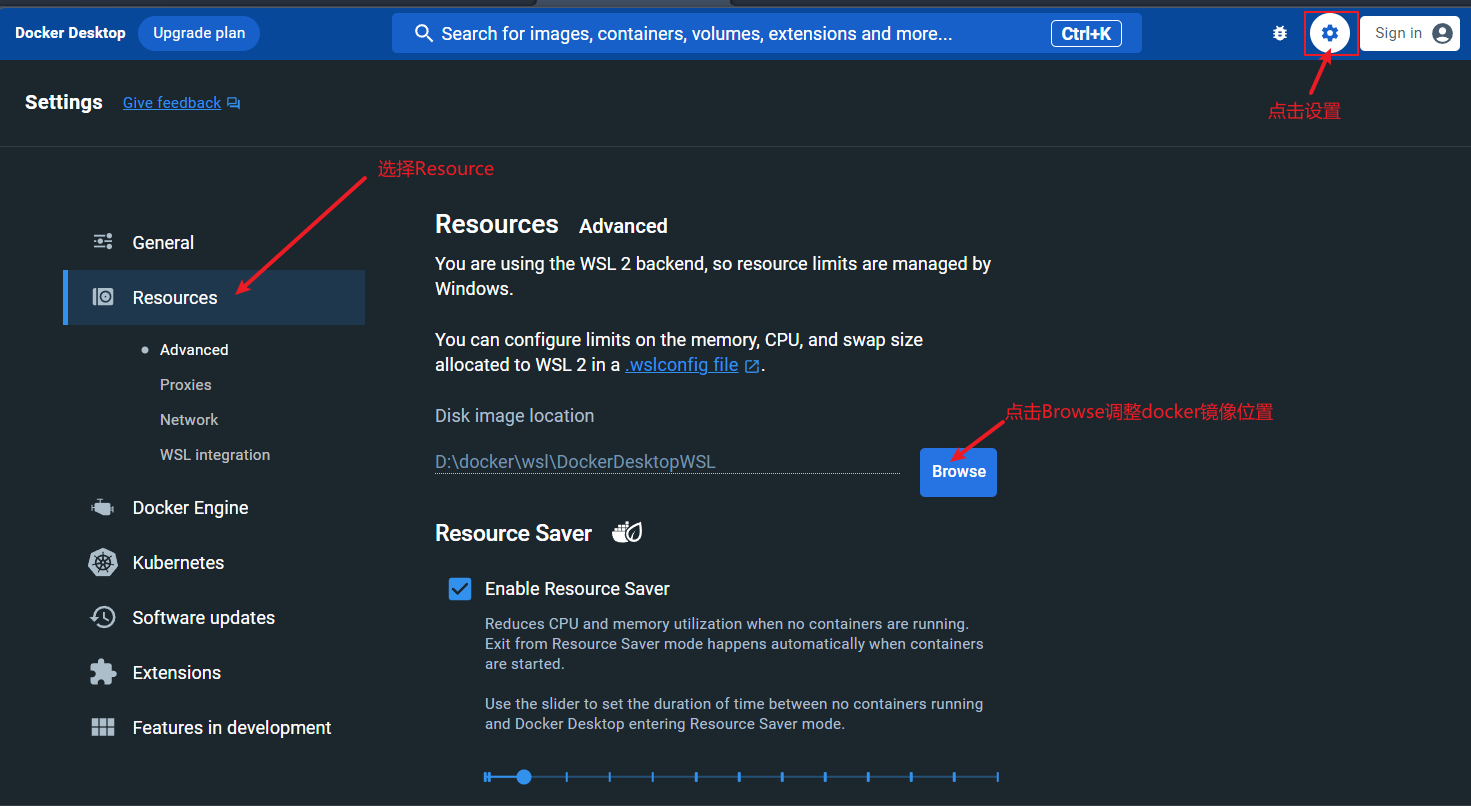The image size is (1471, 806).
Task: Click the Docker Engine whale icon
Action: coord(103,508)
